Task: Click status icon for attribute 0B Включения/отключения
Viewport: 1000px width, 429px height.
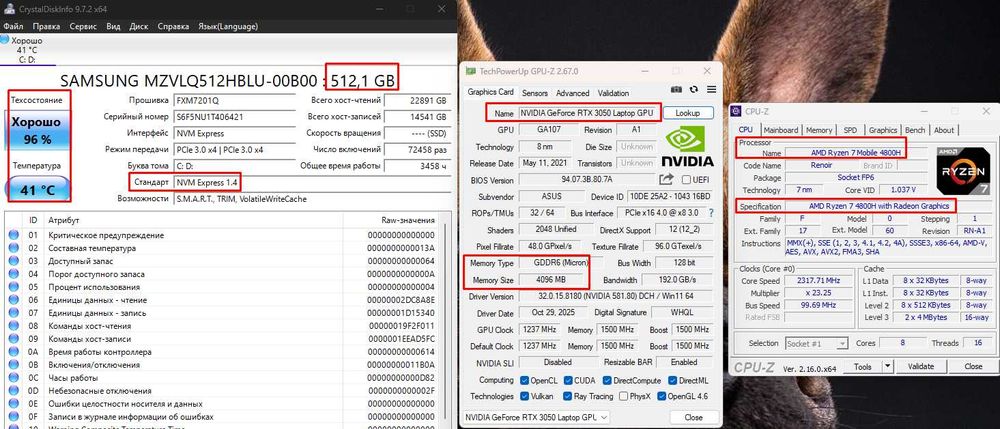Action: [13, 365]
